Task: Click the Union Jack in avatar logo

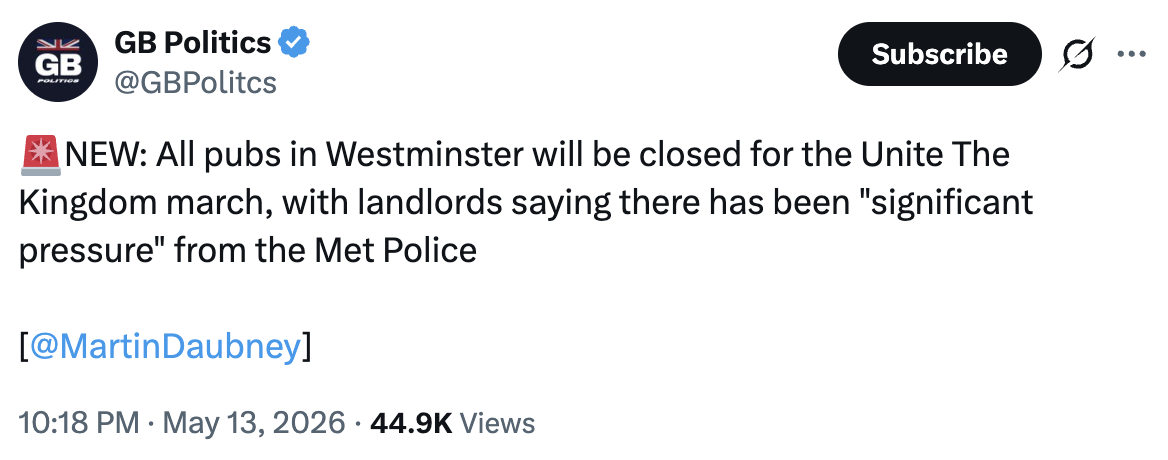Action: (59, 45)
